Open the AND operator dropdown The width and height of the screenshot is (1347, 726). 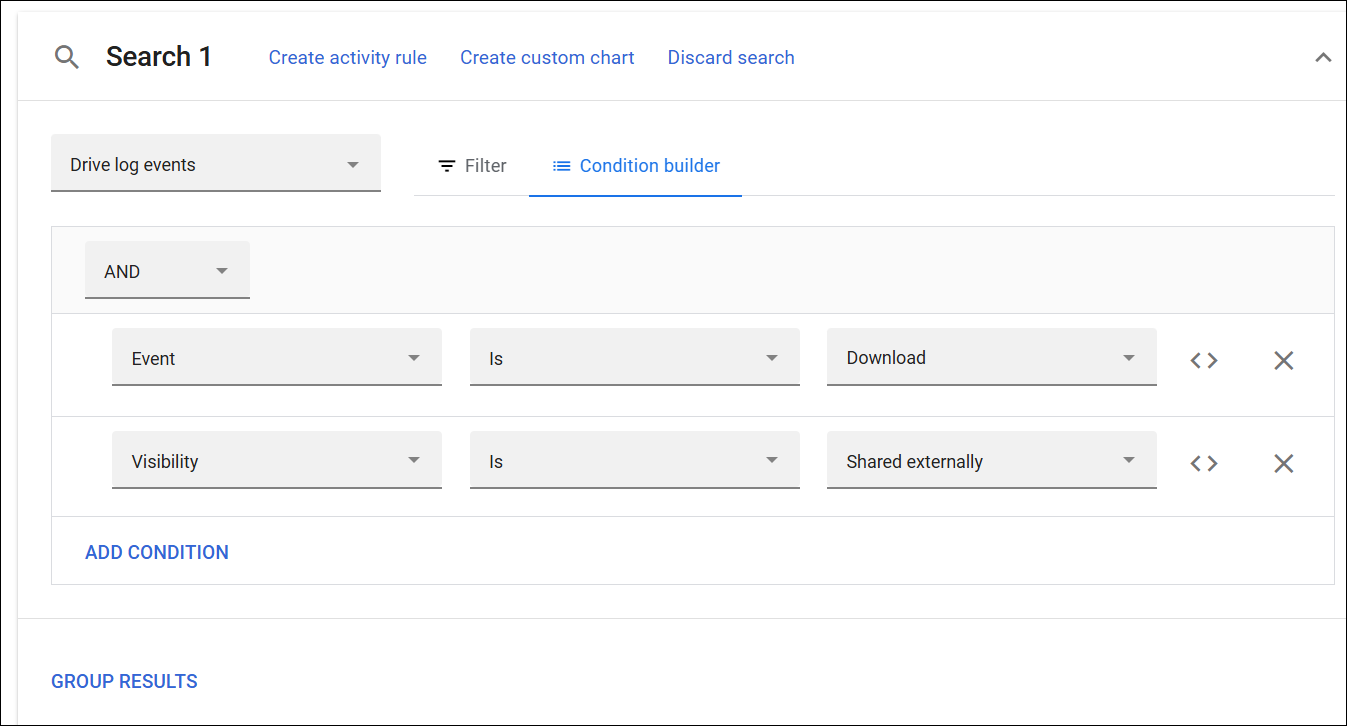[x=167, y=271]
